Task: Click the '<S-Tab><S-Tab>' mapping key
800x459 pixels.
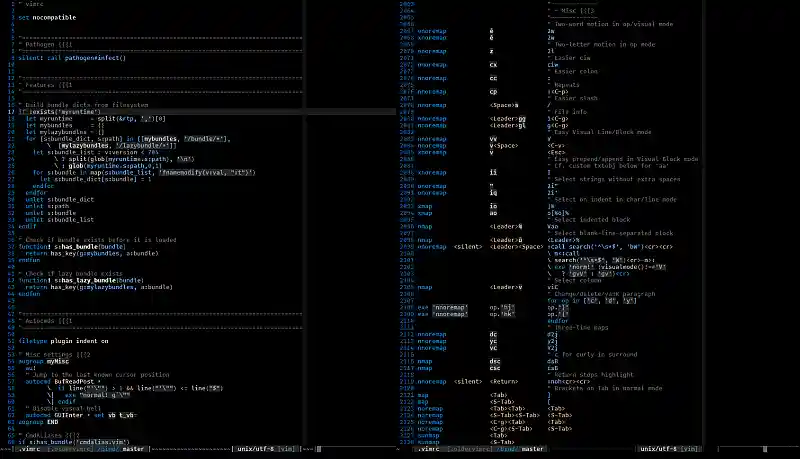Action: [515, 415]
